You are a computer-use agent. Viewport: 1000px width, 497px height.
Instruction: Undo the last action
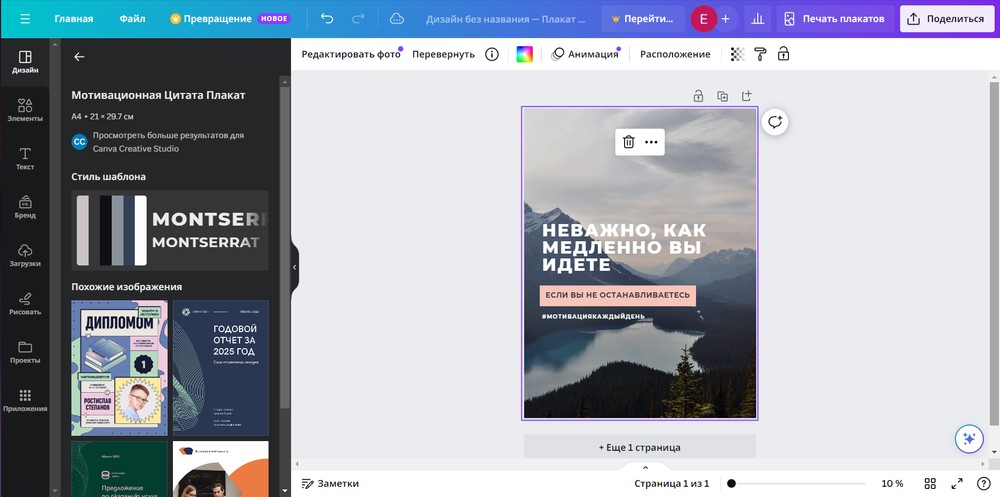coord(327,19)
